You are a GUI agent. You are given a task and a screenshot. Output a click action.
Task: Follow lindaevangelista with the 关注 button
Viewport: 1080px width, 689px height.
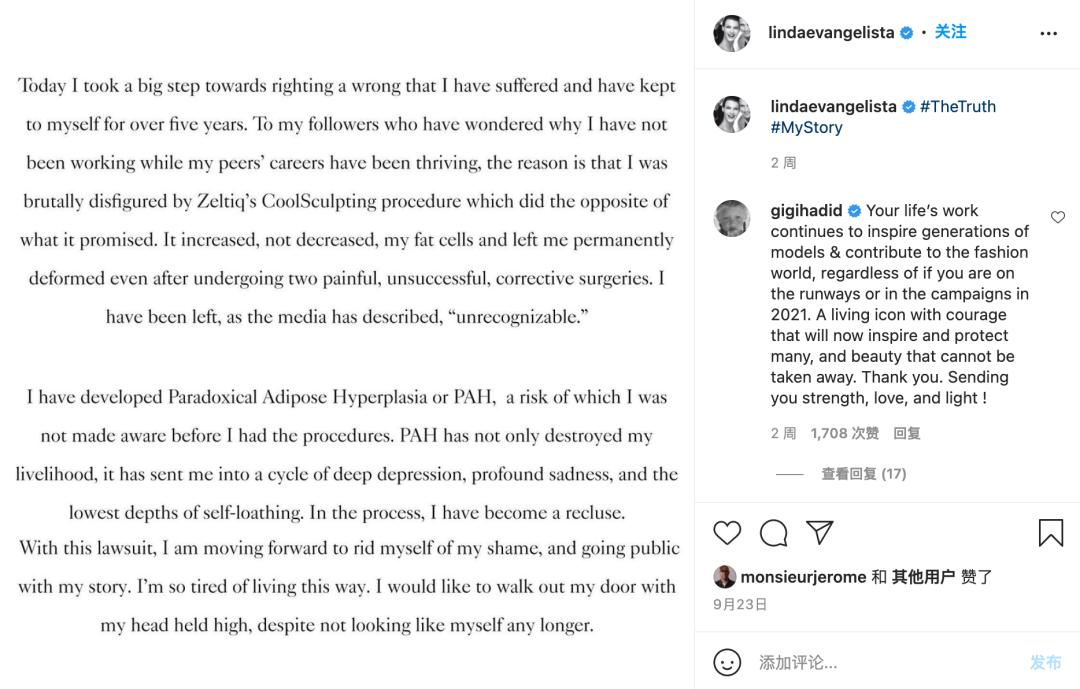950,32
